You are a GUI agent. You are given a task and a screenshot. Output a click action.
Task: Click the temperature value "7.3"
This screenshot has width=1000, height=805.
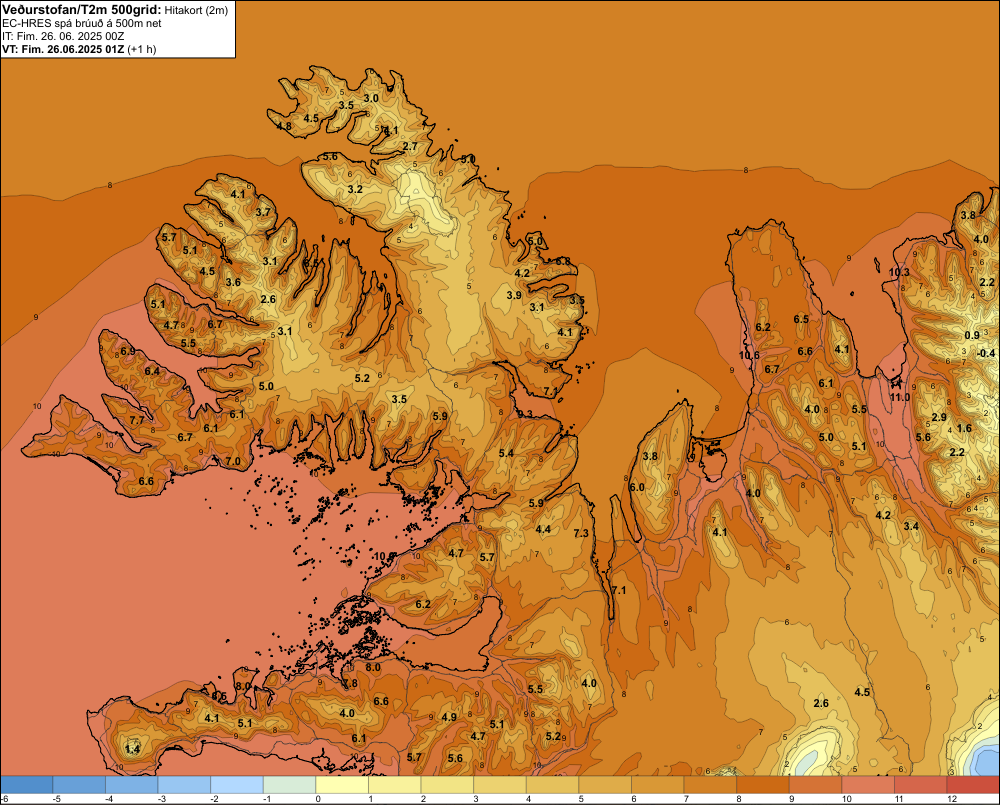[x=581, y=533]
